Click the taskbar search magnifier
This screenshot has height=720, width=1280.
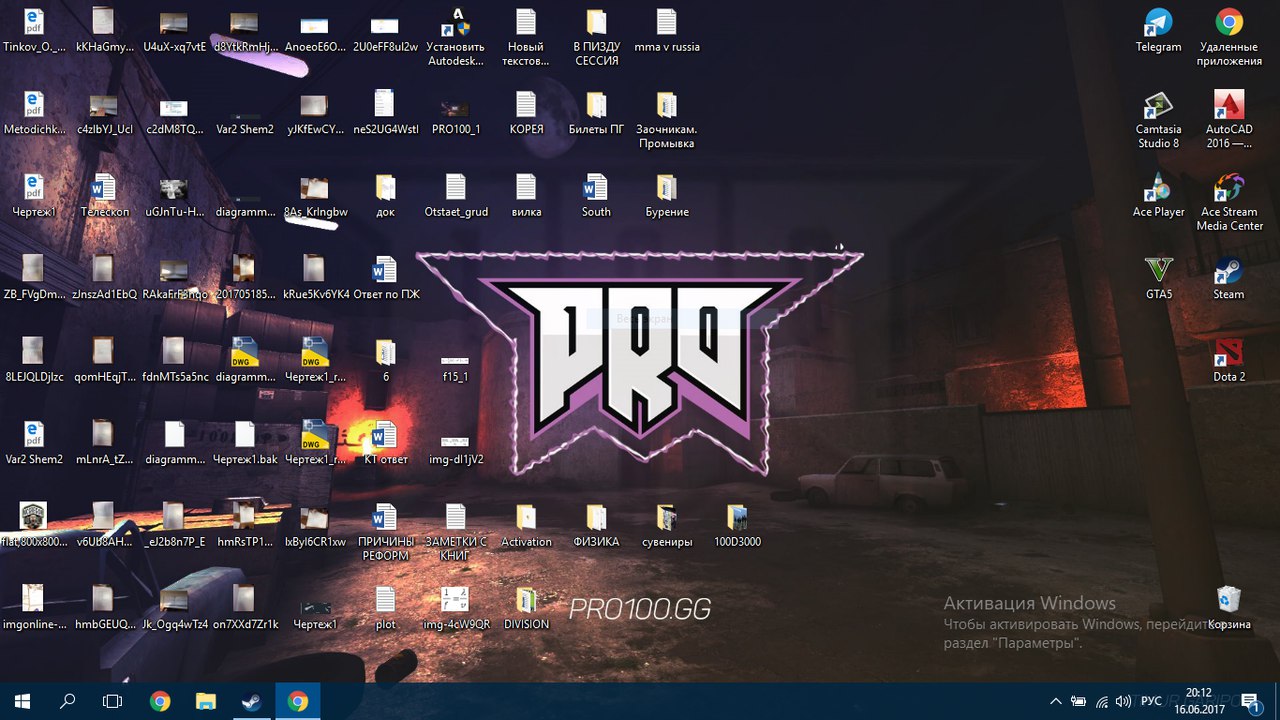coord(68,701)
